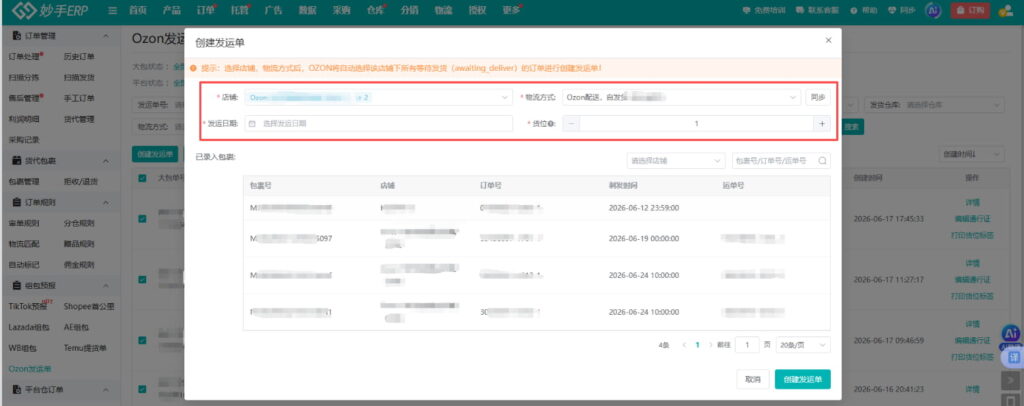Click the top bar 同步 heart icon
The width and height of the screenshot is (1024, 406).
(x=892, y=10)
